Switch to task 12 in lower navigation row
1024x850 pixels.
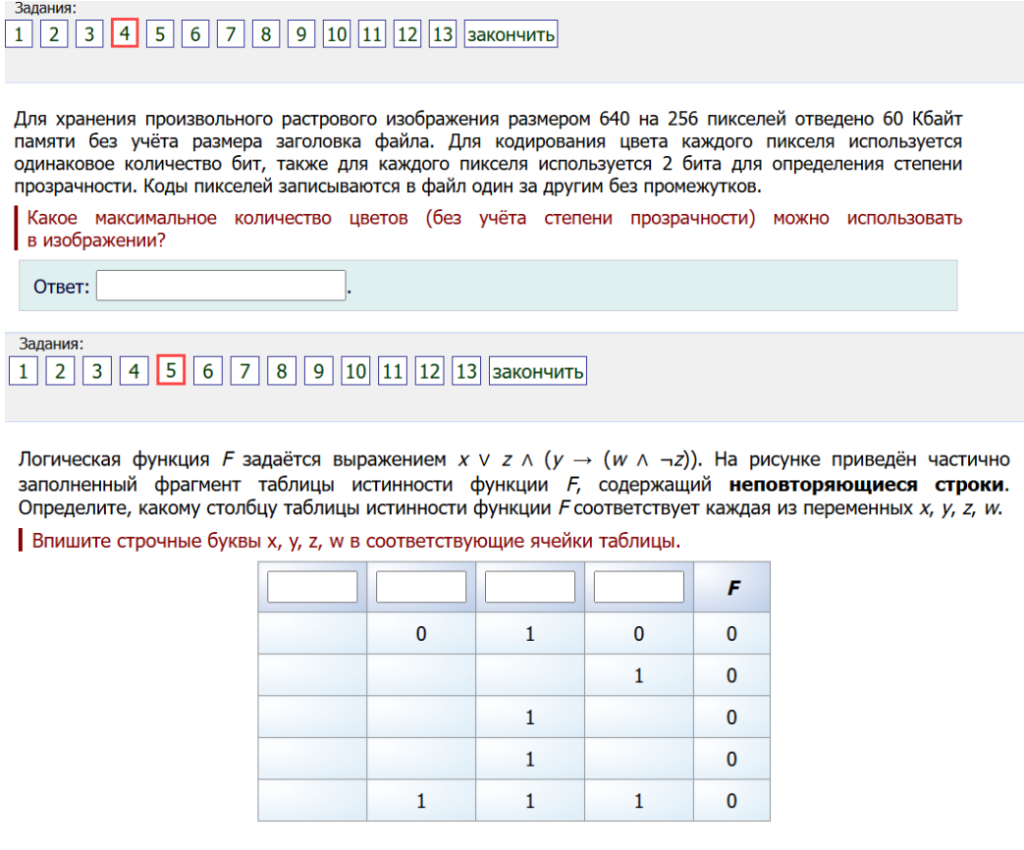429,372
